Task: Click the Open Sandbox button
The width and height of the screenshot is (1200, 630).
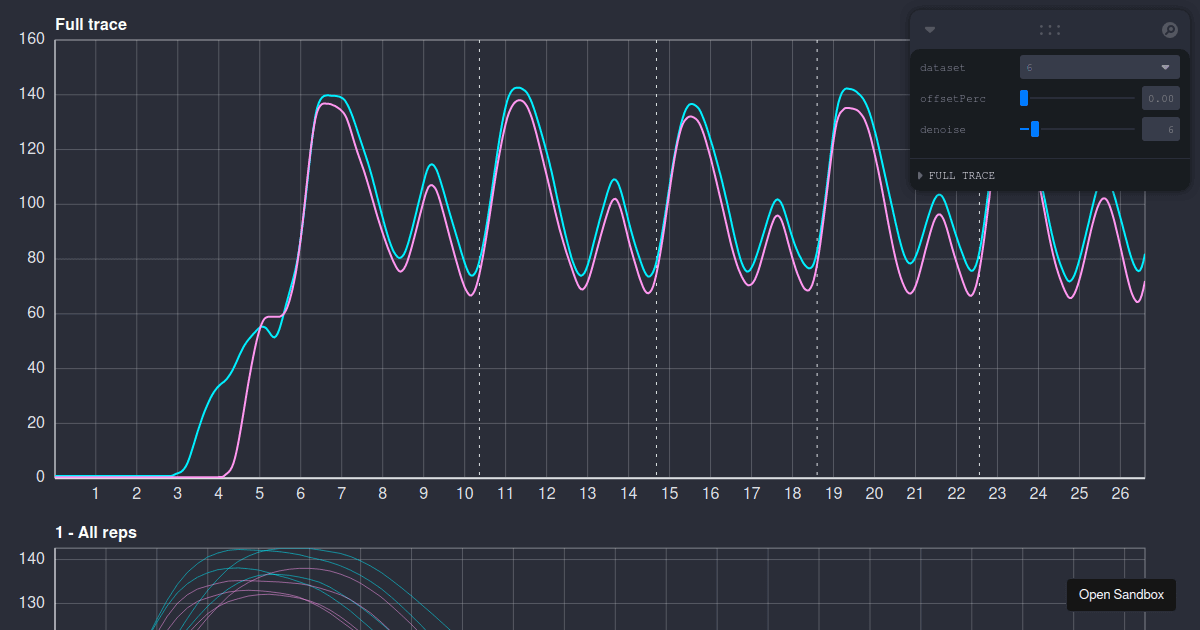Action: 1121,594
